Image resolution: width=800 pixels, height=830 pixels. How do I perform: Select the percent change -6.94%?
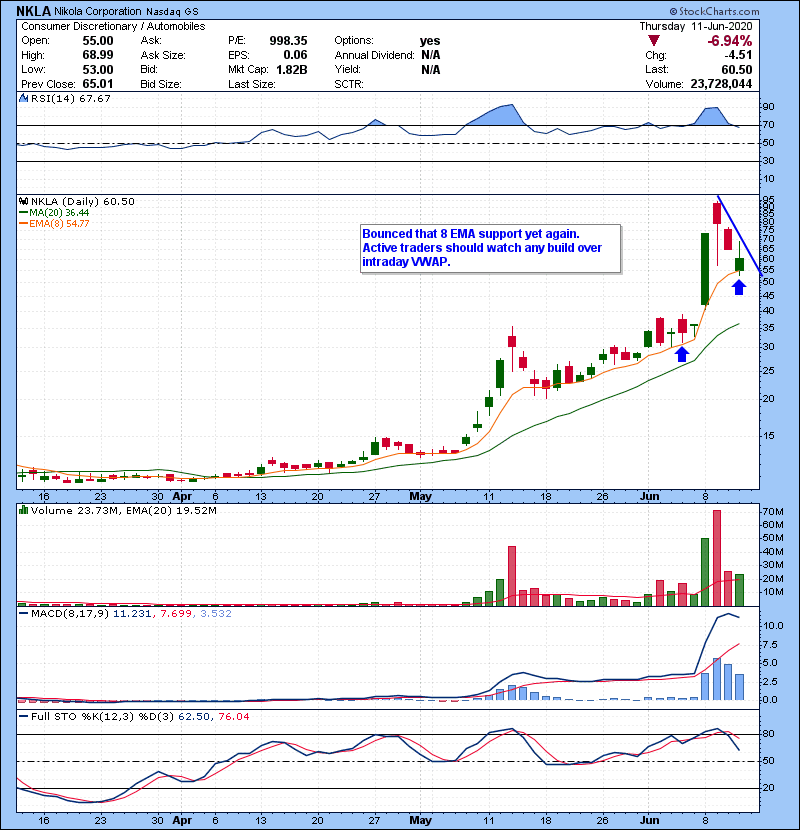tap(730, 41)
